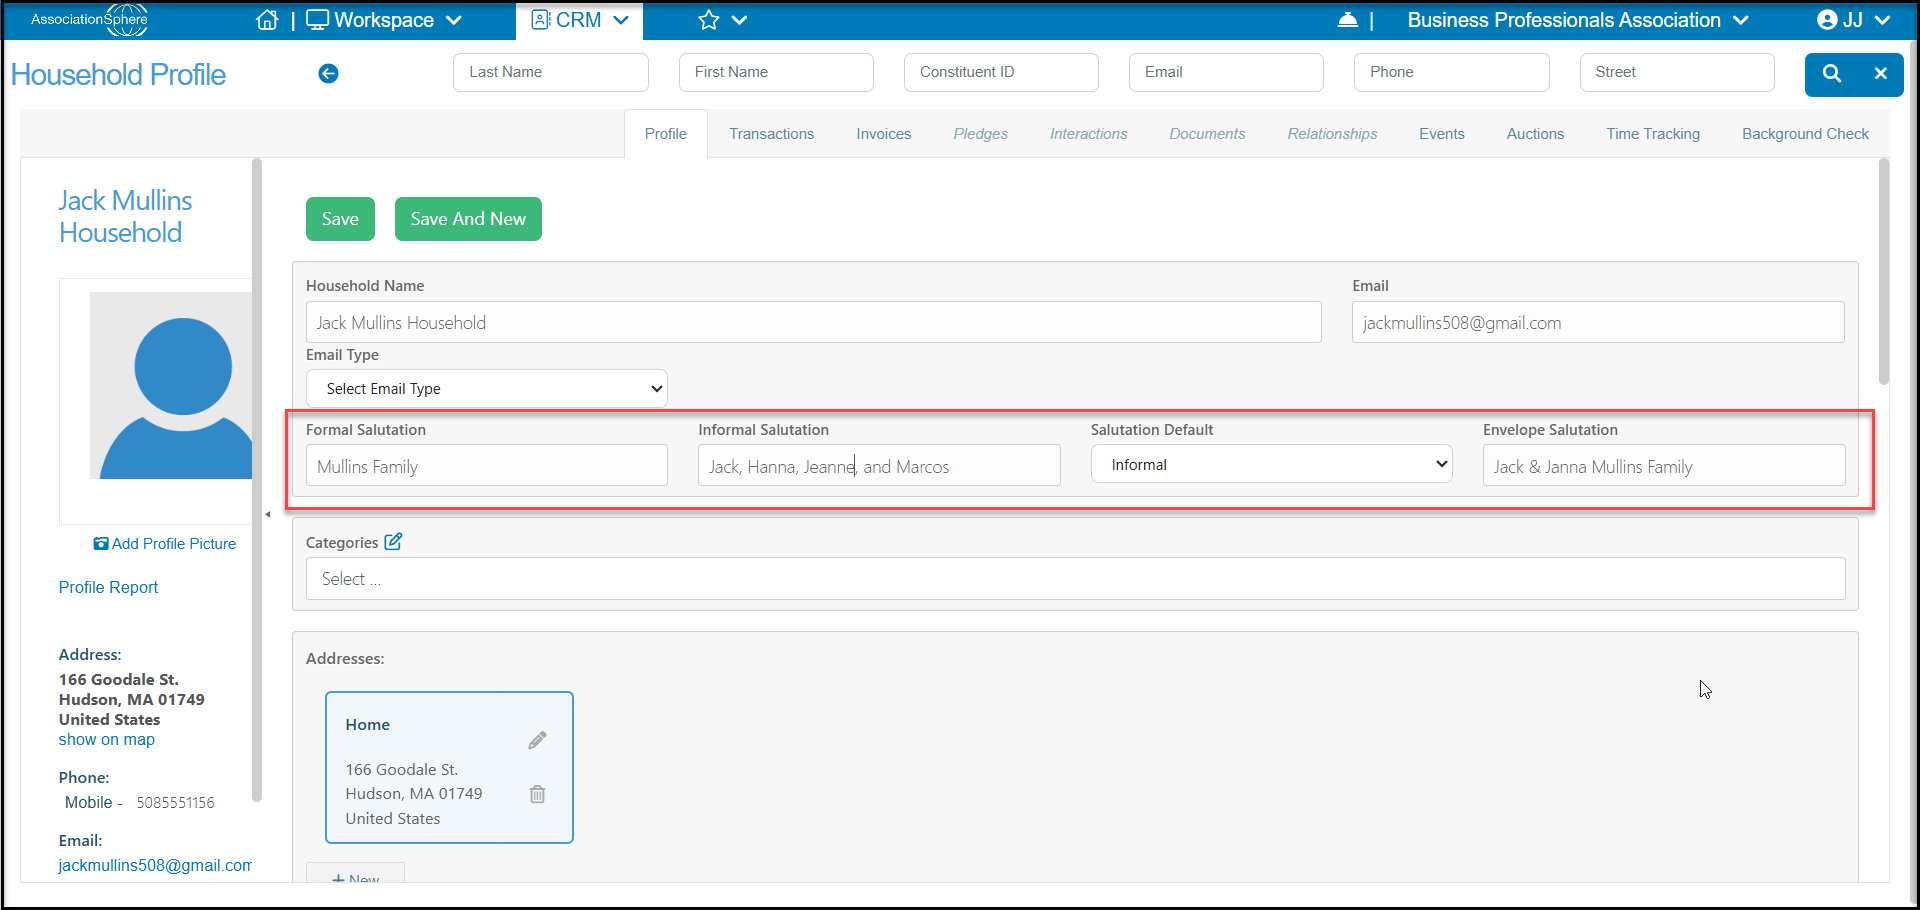Open the JJ user account menu
Screen dimensions: 1920x910
point(1854,20)
